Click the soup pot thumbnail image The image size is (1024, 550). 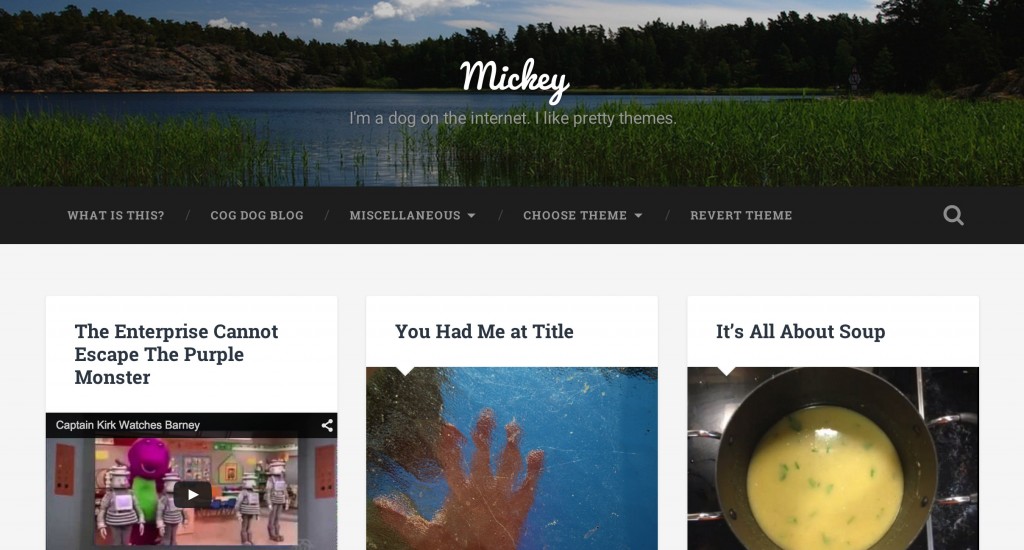tap(833, 458)
